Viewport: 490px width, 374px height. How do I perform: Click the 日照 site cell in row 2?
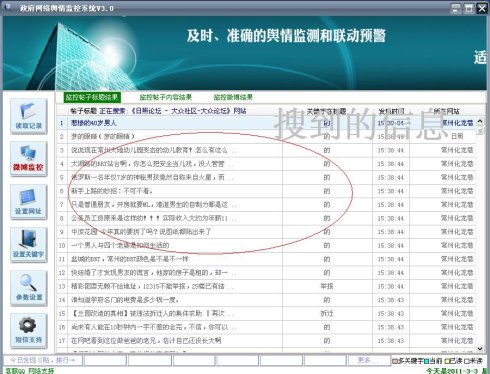click(x=457, y=136)
